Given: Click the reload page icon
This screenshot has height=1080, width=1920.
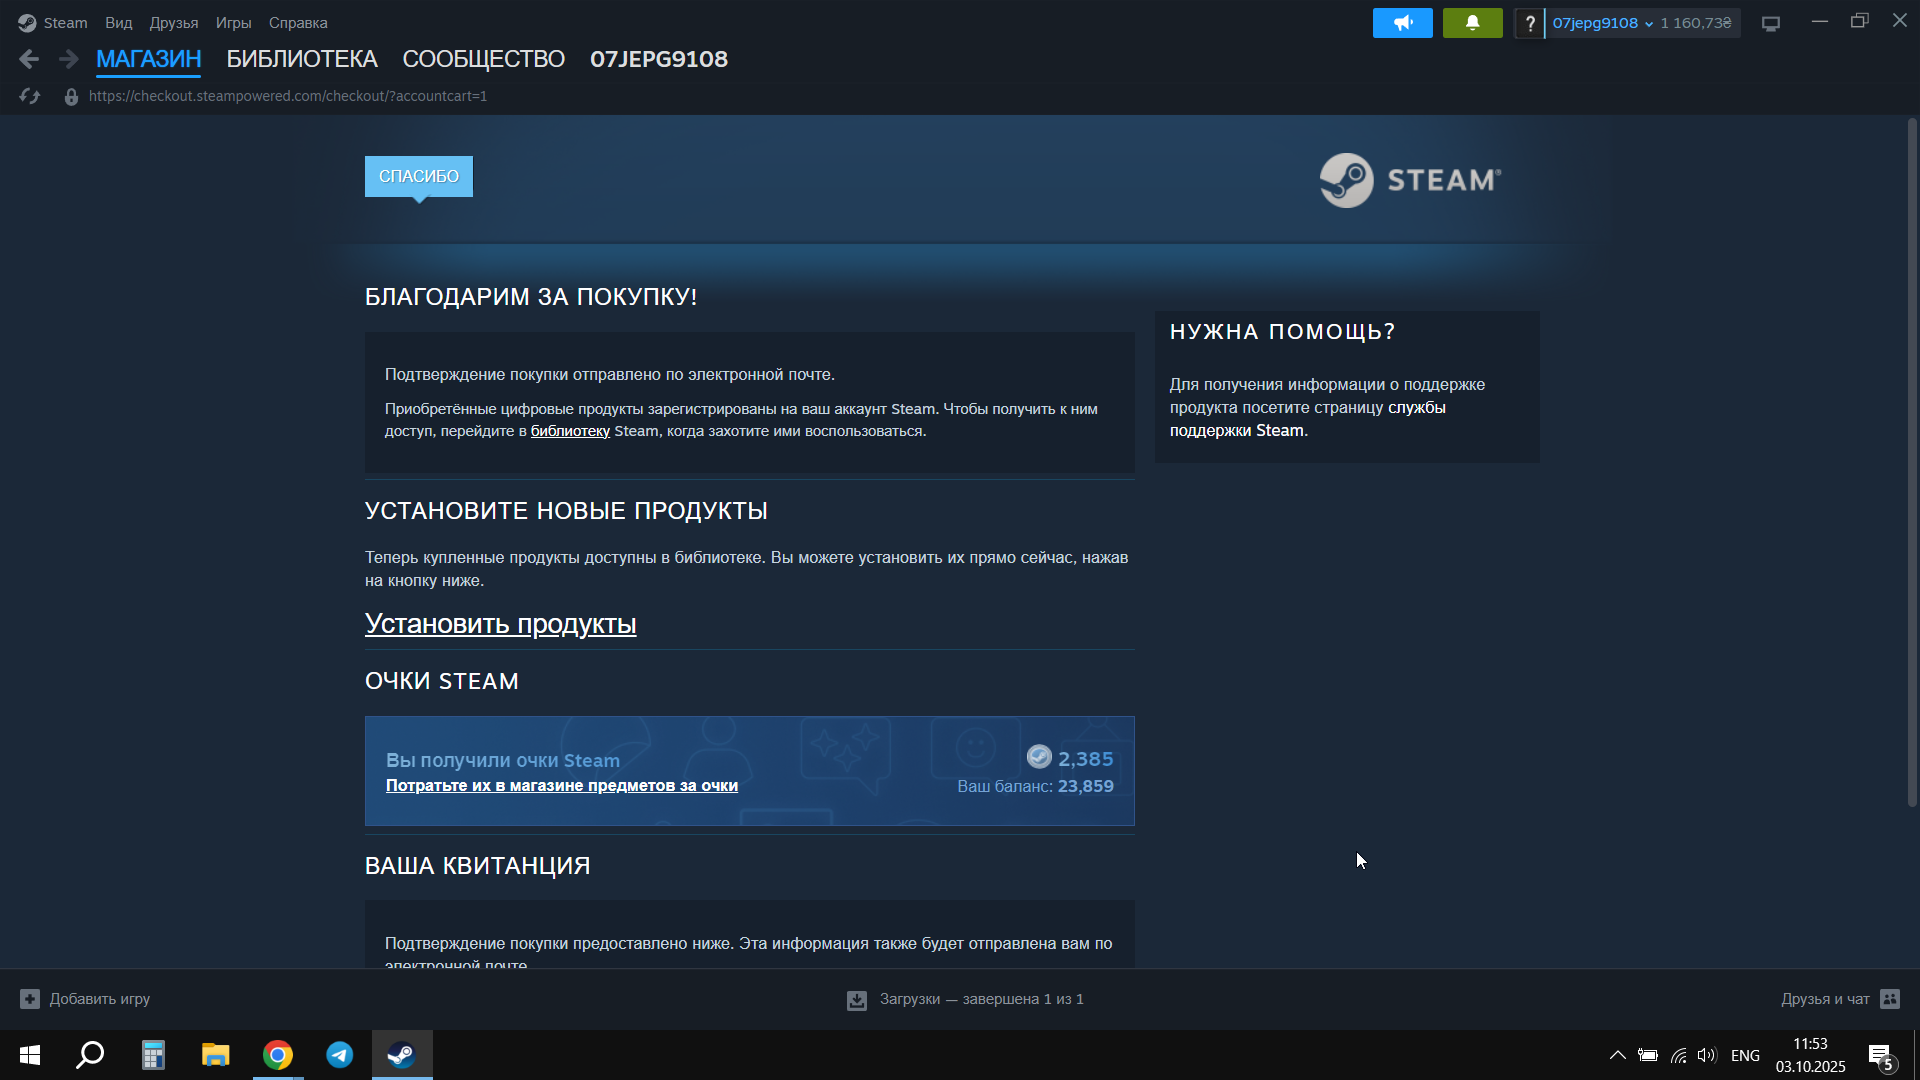Looking at the screenshot, I should (x=30, y=96).
